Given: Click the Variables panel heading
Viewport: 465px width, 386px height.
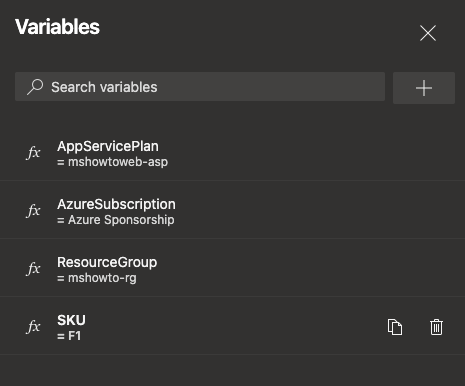Looking at the screenshot, I should click(57, 27).
